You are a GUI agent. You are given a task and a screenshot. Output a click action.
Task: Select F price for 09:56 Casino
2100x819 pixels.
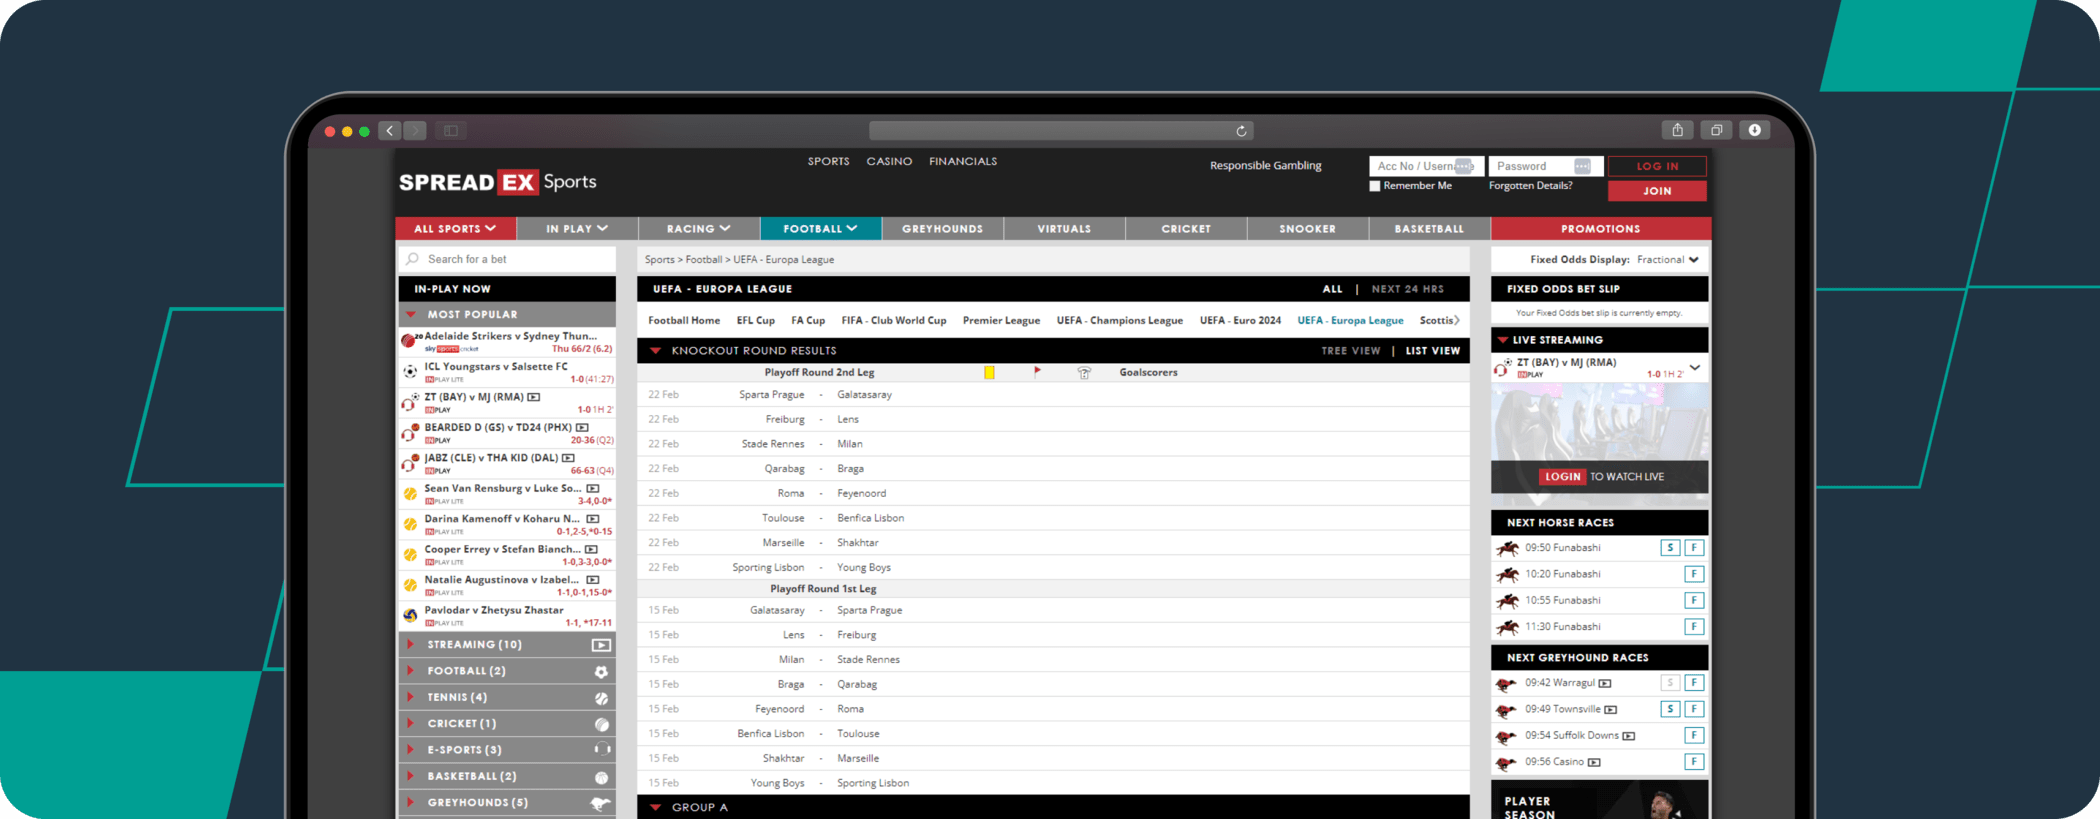pos(1693,762)
